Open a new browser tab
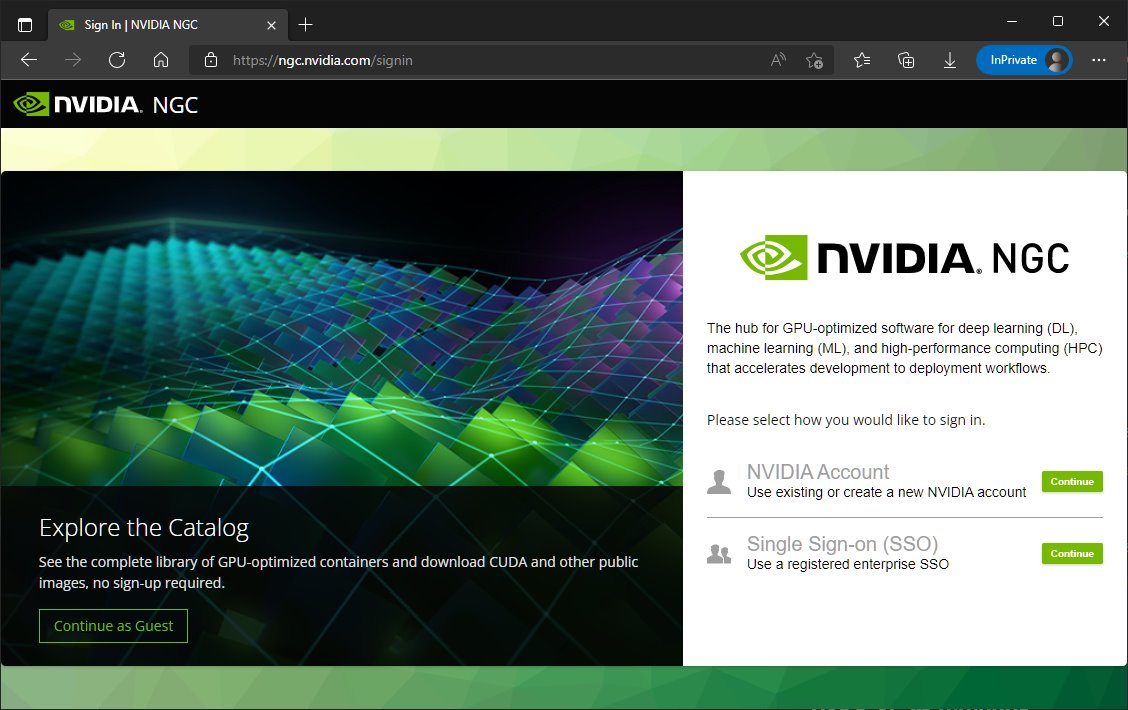This screenshot has width=1128, height=710. (x=306, y=24)
